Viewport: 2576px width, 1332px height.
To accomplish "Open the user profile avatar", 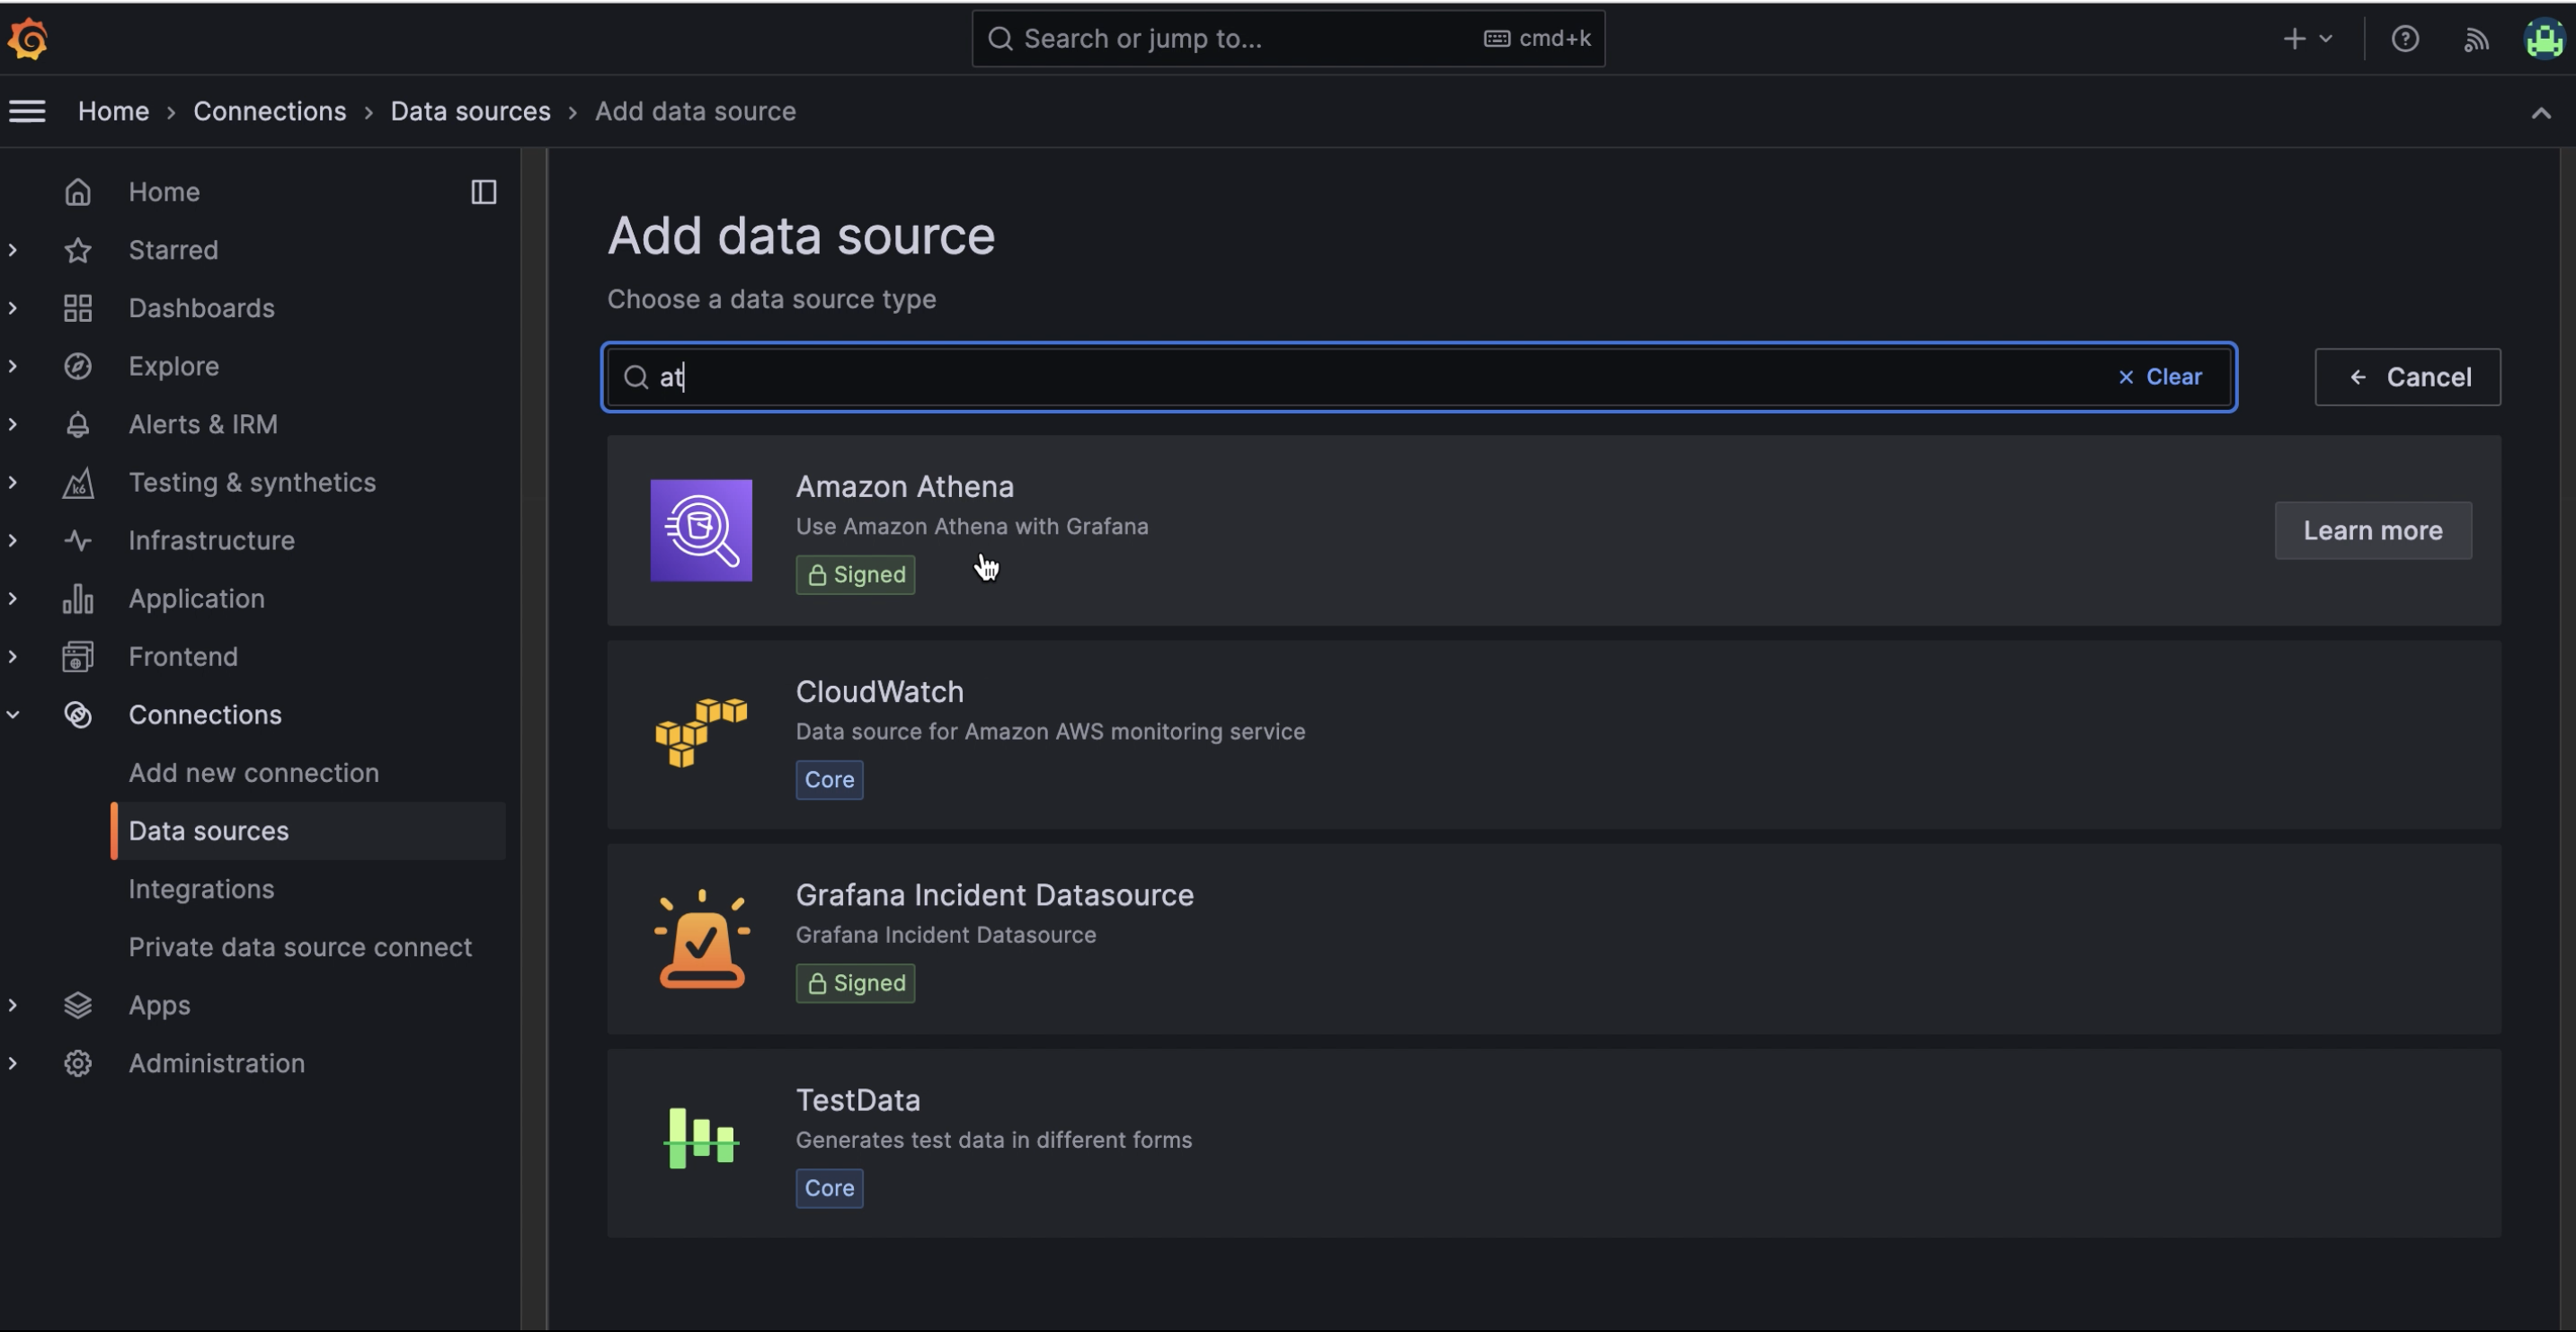I will tap(2545, 39).
